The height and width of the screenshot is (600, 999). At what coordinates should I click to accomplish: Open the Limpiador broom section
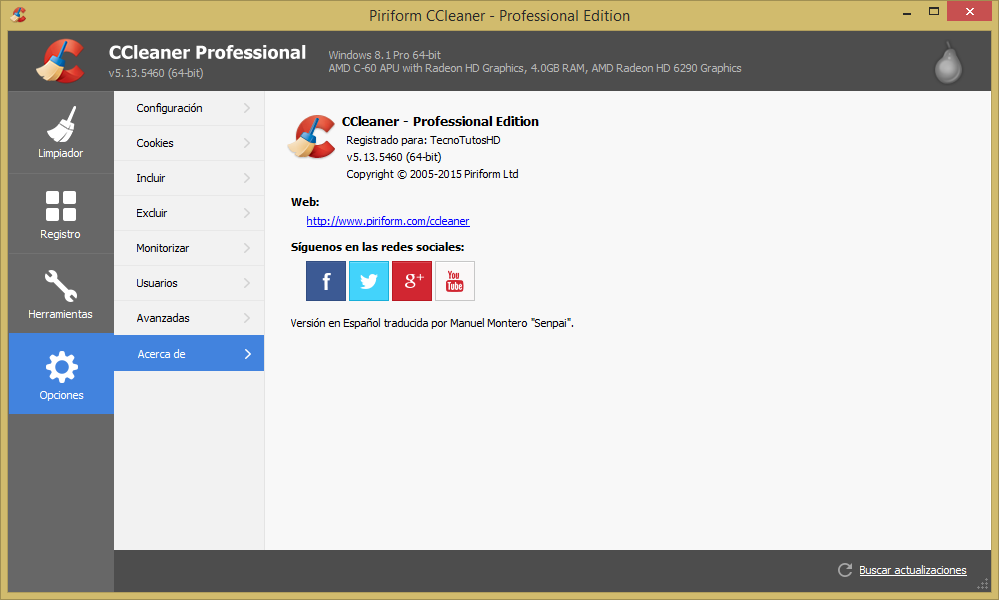pos(61,132)
